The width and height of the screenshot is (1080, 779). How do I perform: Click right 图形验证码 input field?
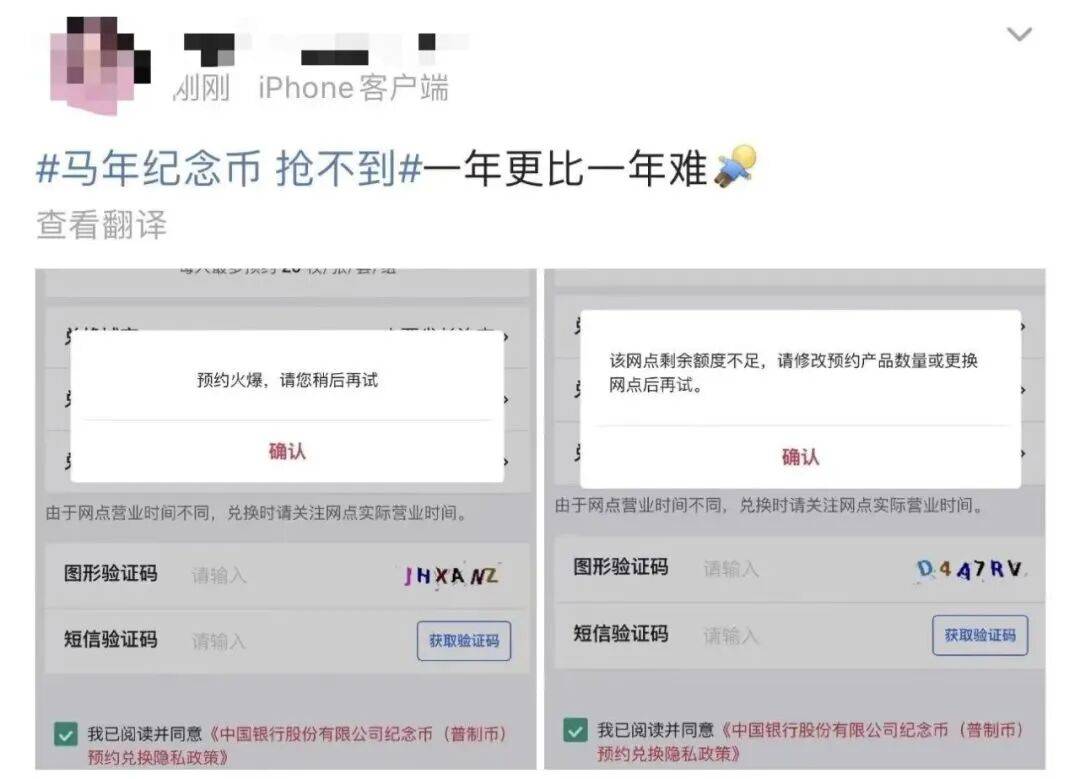[x=799, y=569]
